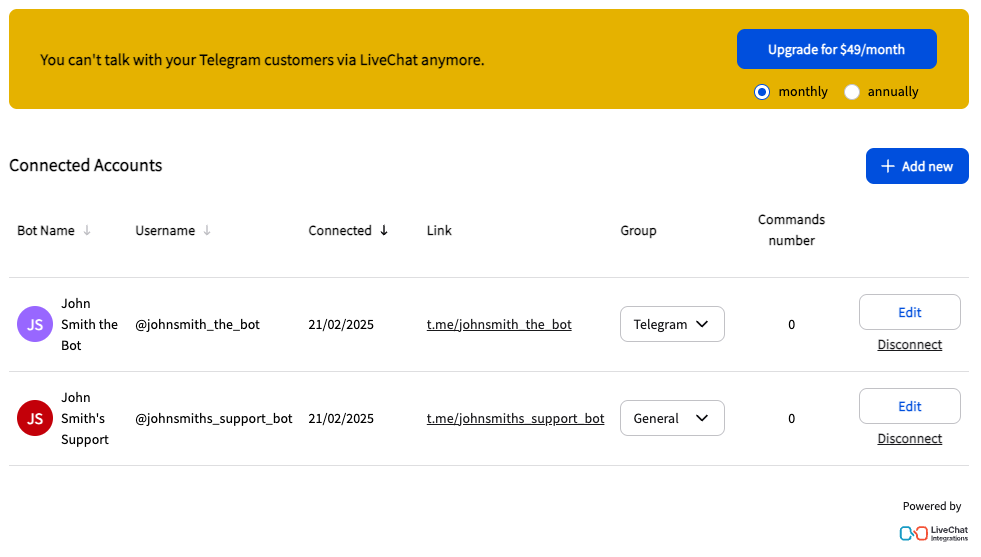Select the annually billing radio button

851,92
